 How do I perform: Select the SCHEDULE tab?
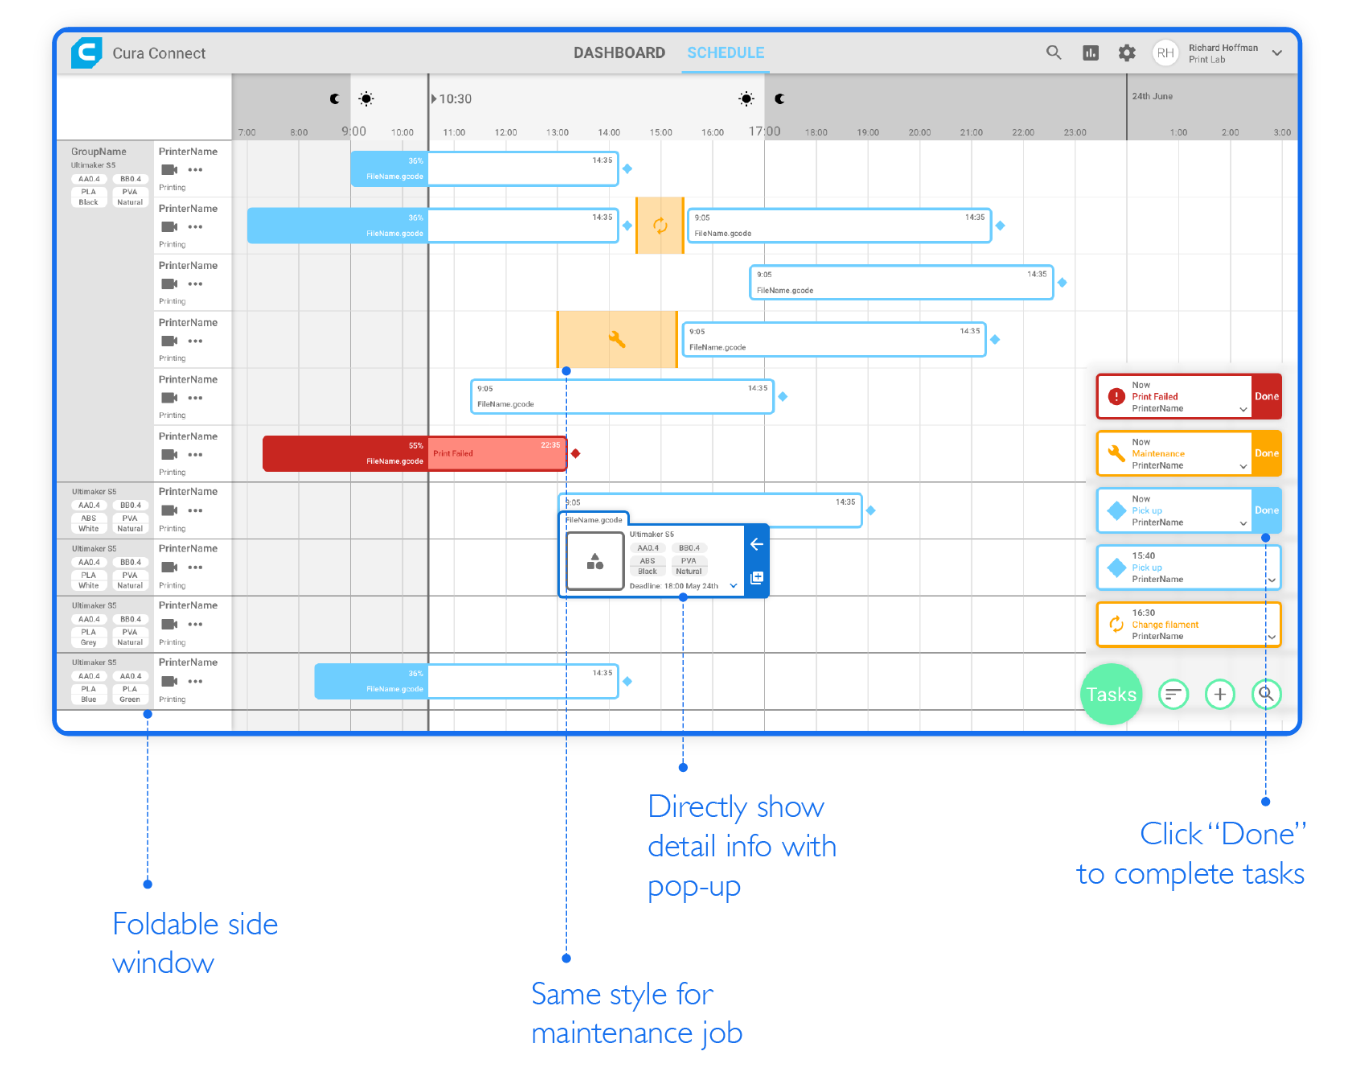726,53
